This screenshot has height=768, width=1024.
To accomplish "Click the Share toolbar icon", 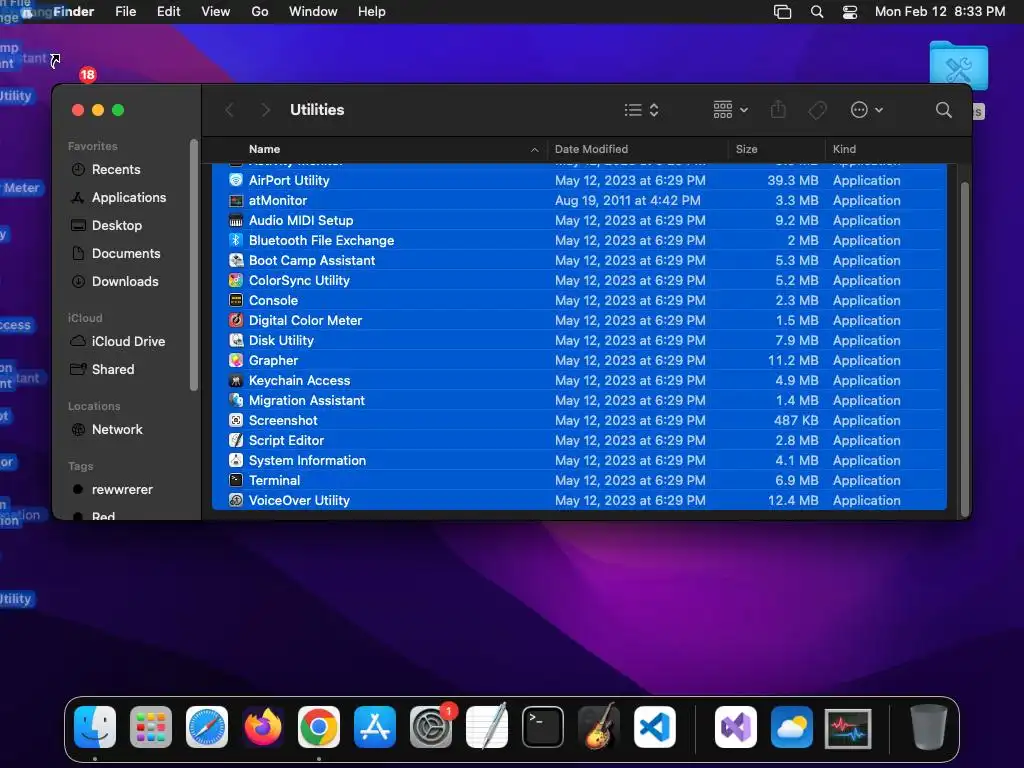I will (778, 110).
